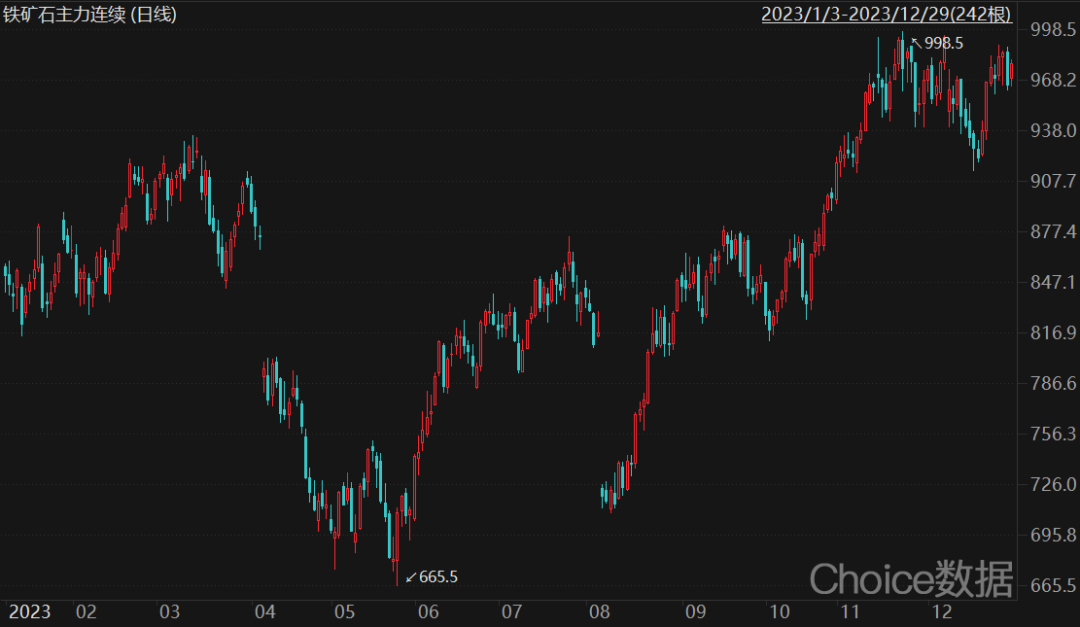Click the 04 month marker on time axis
Screen dimensions: 1080x627
(264, 612)
